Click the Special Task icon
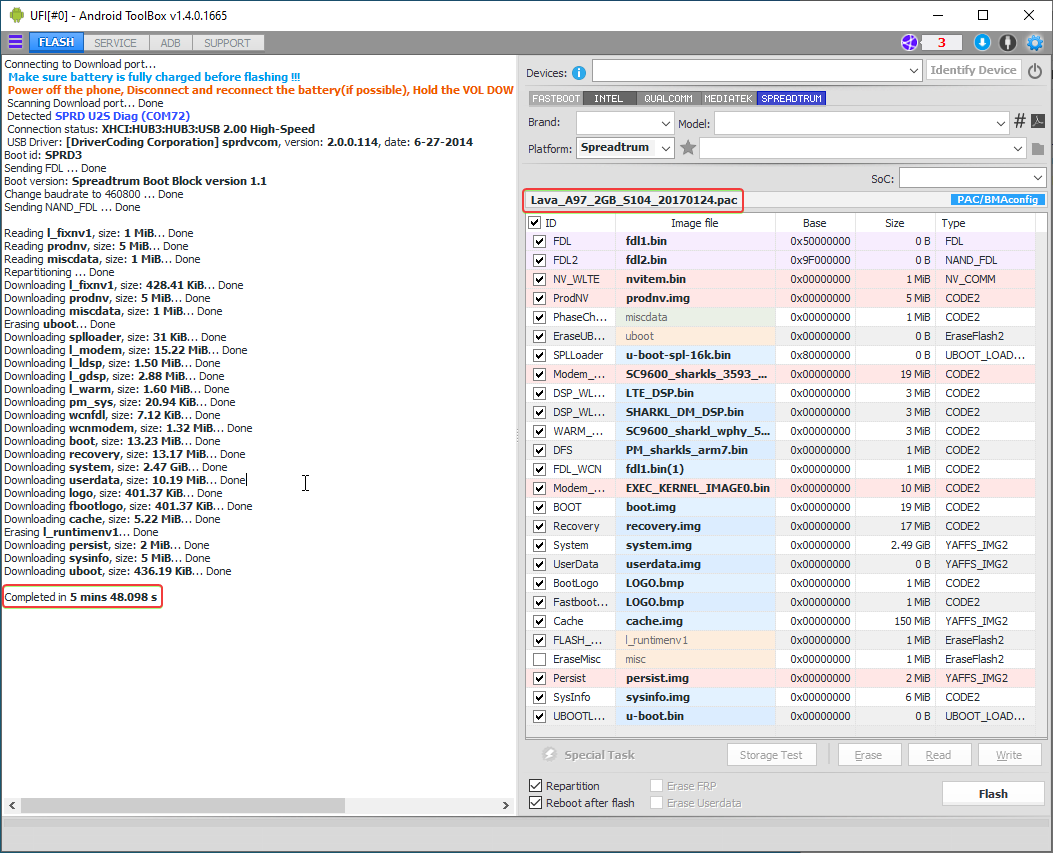This screenshot has height=853, width=1053. [x=549, y=754]
